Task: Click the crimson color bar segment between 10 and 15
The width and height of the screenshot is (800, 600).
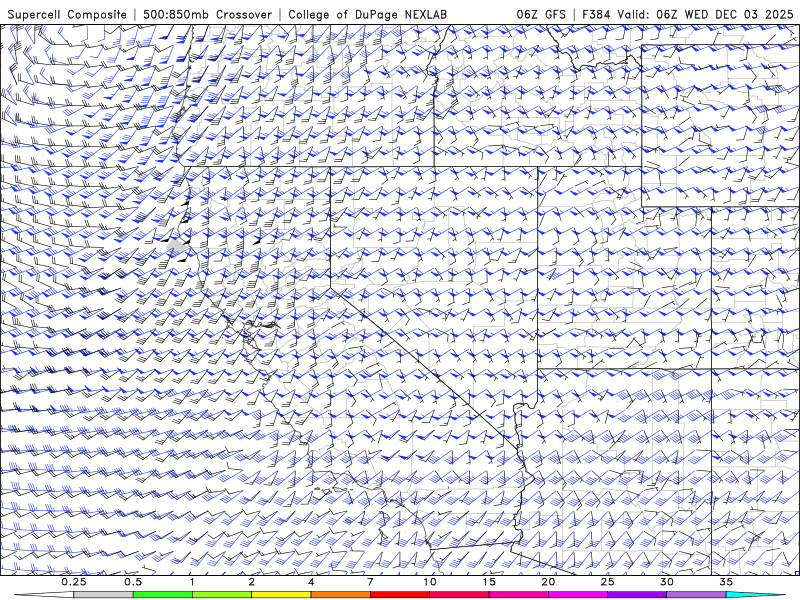Action: point(459,595)
